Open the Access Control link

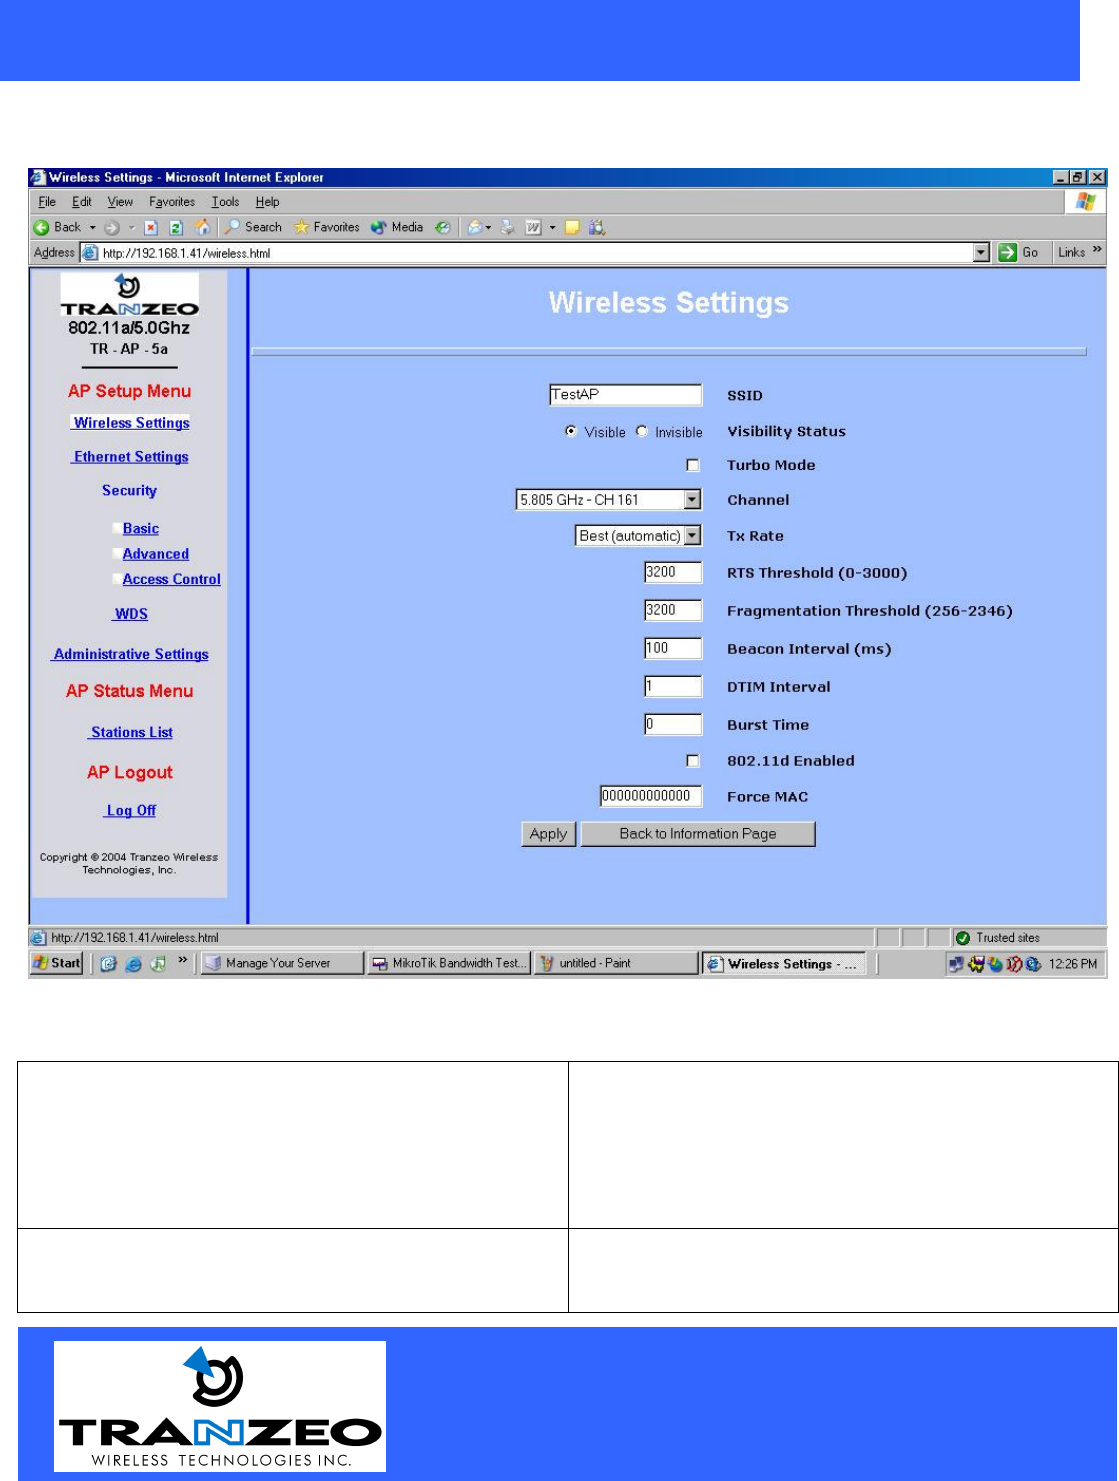[172, 579]
